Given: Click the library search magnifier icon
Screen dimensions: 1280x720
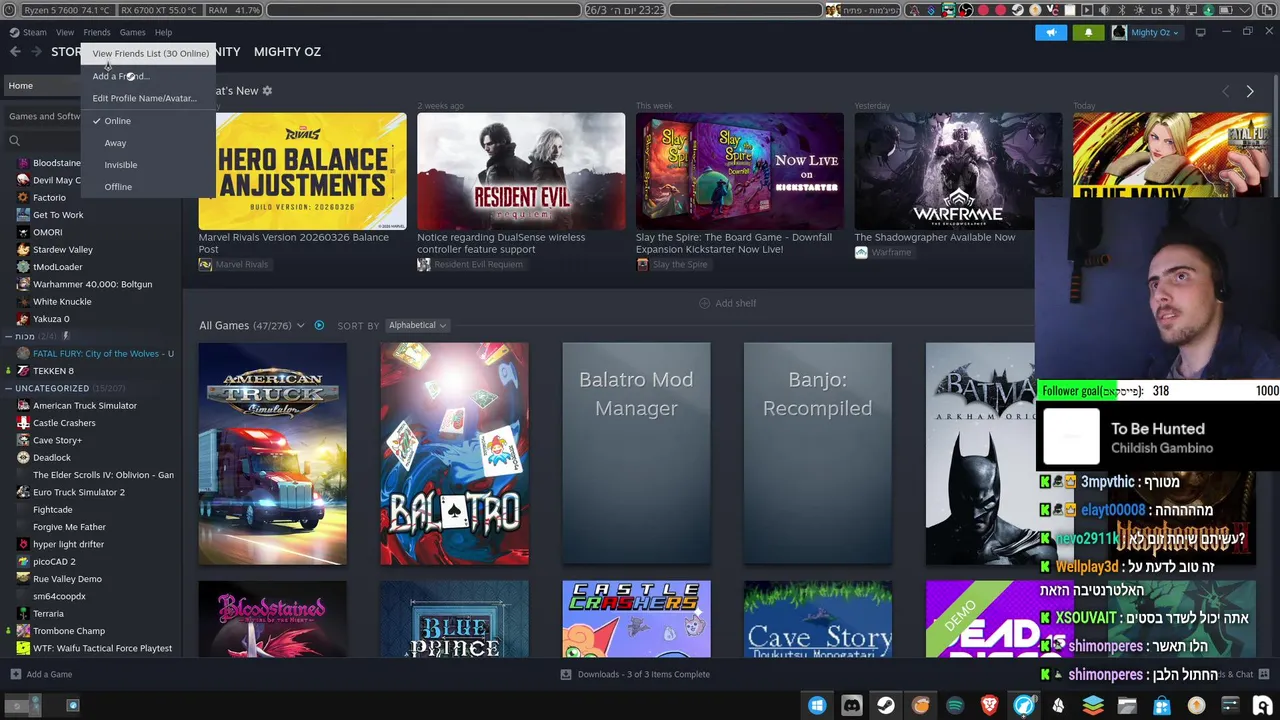Looking at the screenshot, I should tap(14, 141).
